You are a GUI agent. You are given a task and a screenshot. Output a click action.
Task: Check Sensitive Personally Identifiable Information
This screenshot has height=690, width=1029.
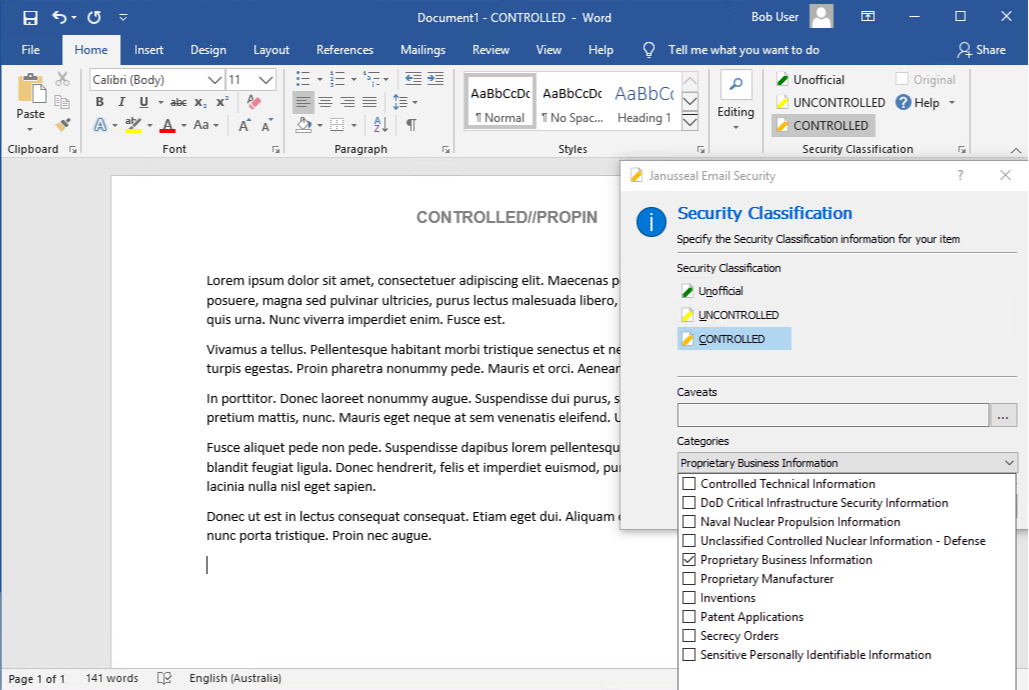[688, 655]
